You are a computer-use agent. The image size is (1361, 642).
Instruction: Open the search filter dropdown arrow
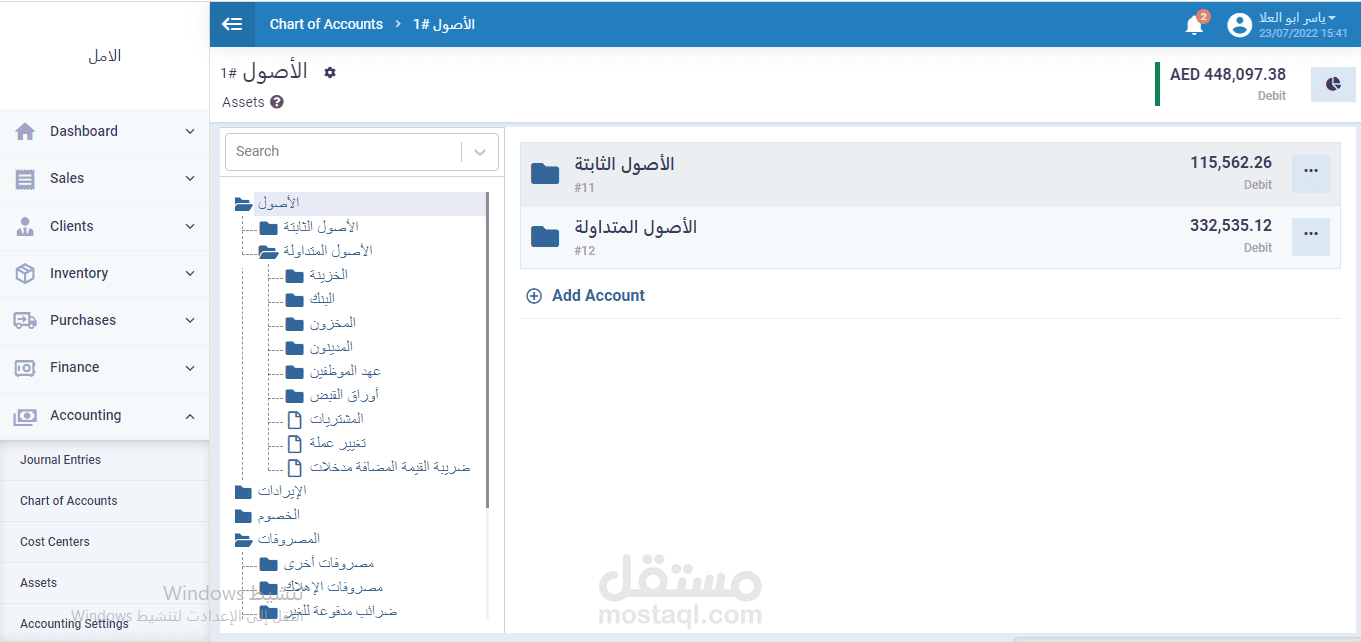pyautogui.click(x=480, y=151)
